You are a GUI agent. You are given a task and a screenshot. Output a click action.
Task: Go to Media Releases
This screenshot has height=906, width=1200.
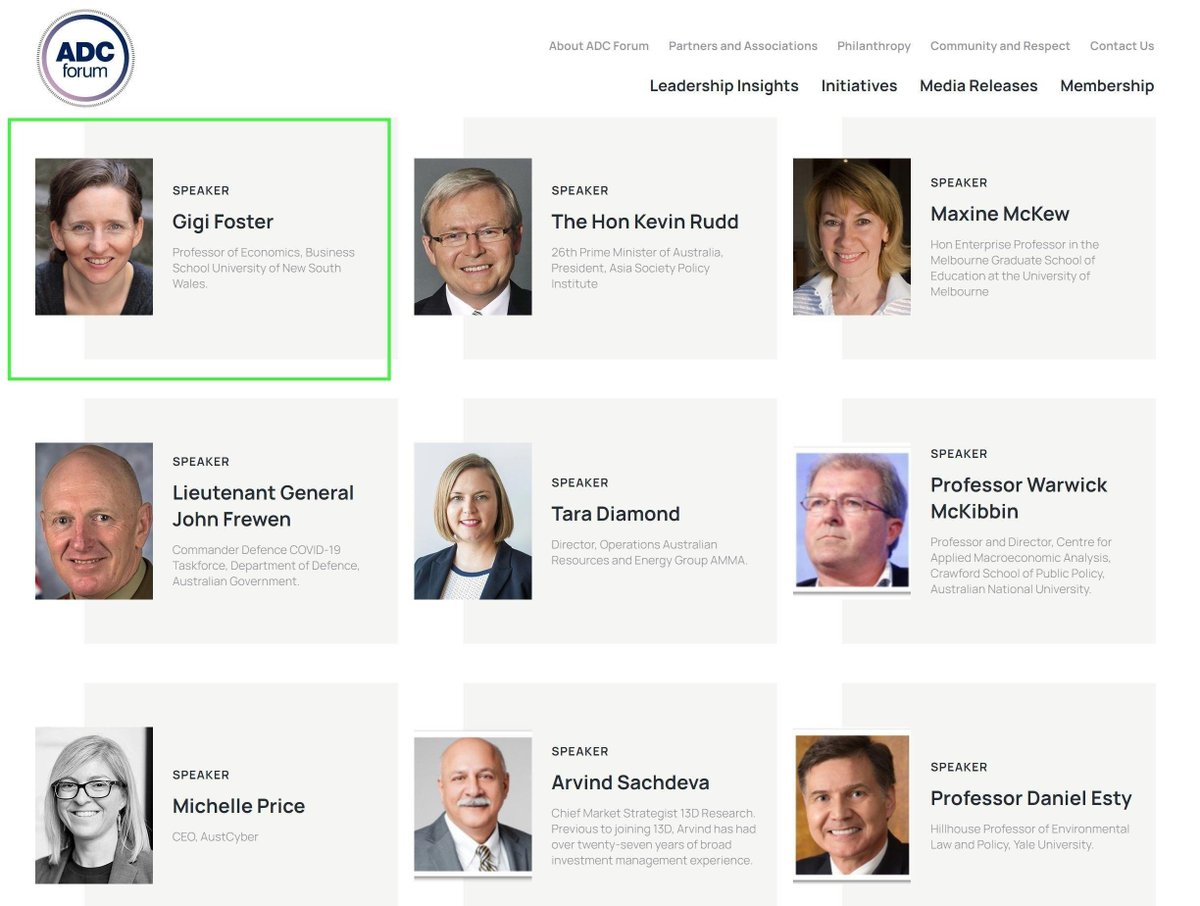(979, 86)
